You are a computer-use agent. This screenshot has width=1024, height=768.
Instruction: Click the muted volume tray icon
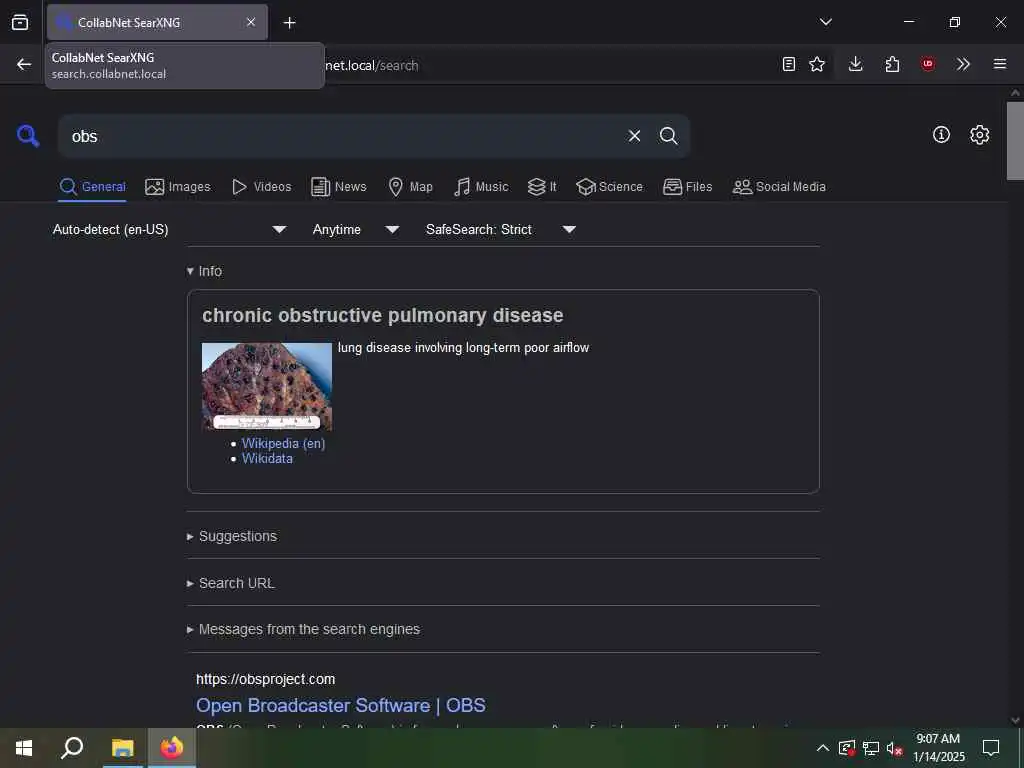(894, 748)
